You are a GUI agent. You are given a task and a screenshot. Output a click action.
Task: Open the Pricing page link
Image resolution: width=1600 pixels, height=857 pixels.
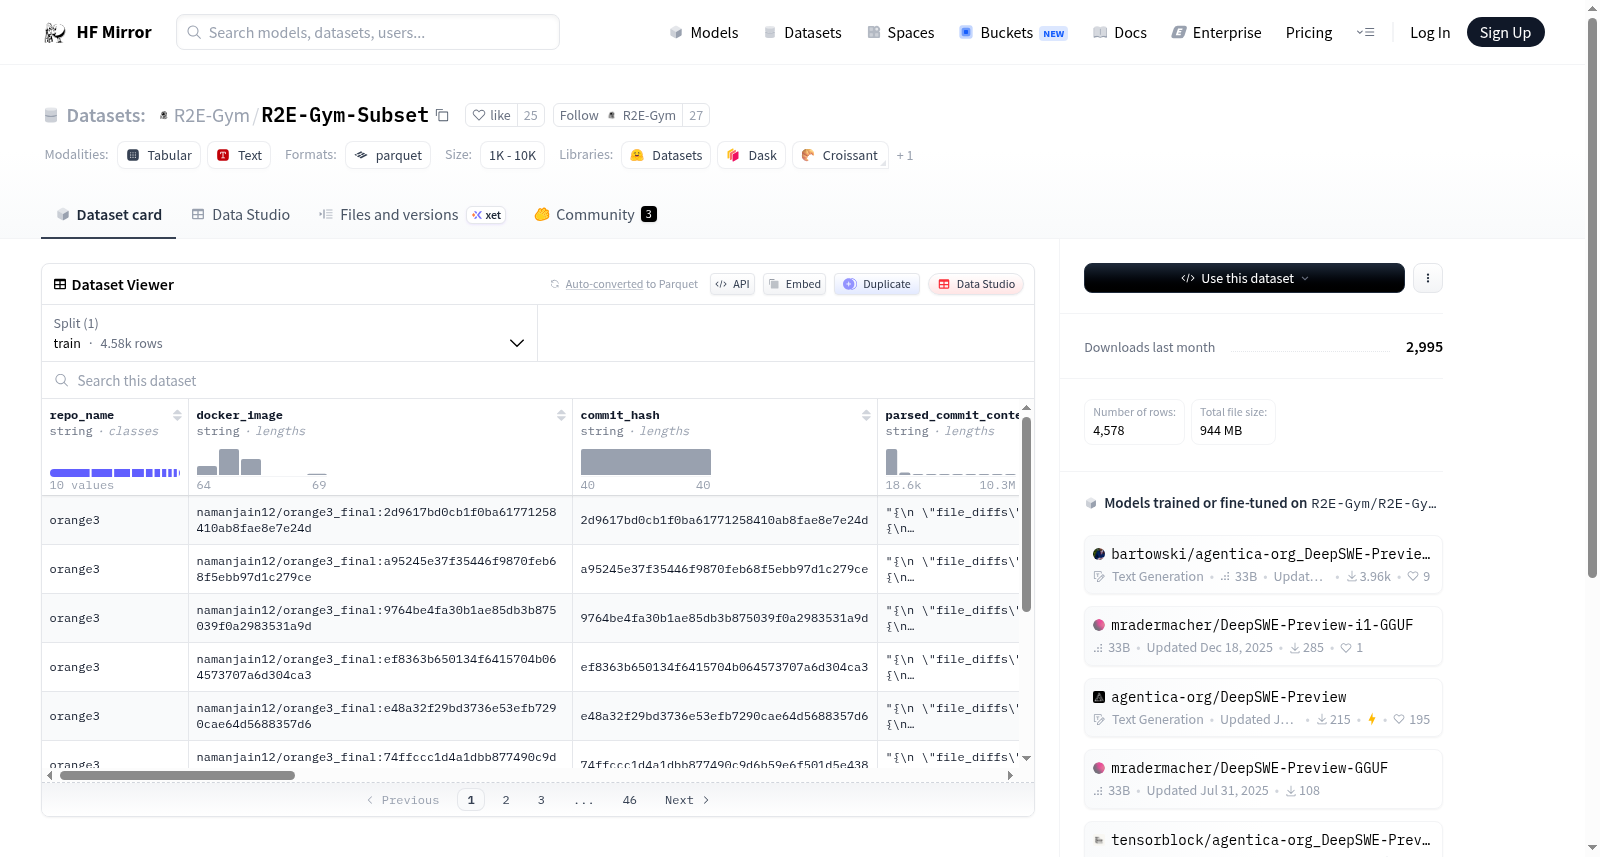1309,33
